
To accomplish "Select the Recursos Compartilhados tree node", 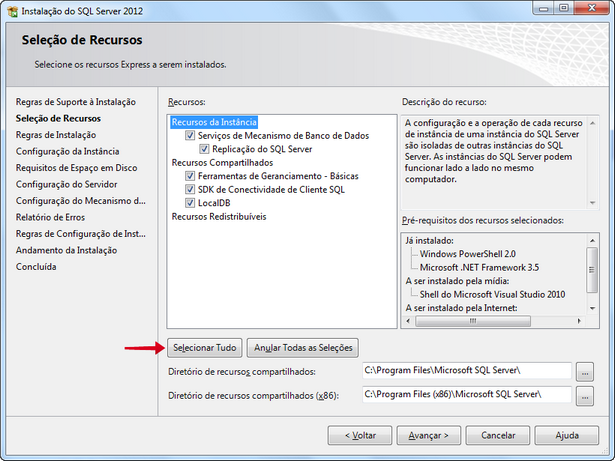I will [222, 162].
